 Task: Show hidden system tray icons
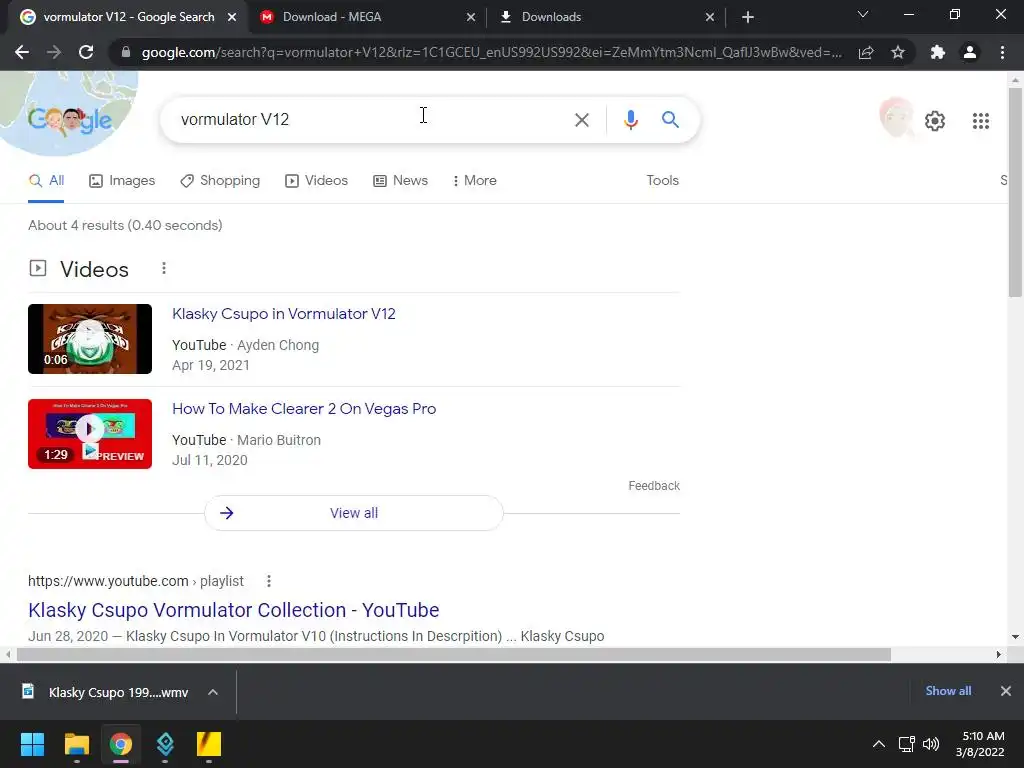pyautogui.click(x=879, y=744)
